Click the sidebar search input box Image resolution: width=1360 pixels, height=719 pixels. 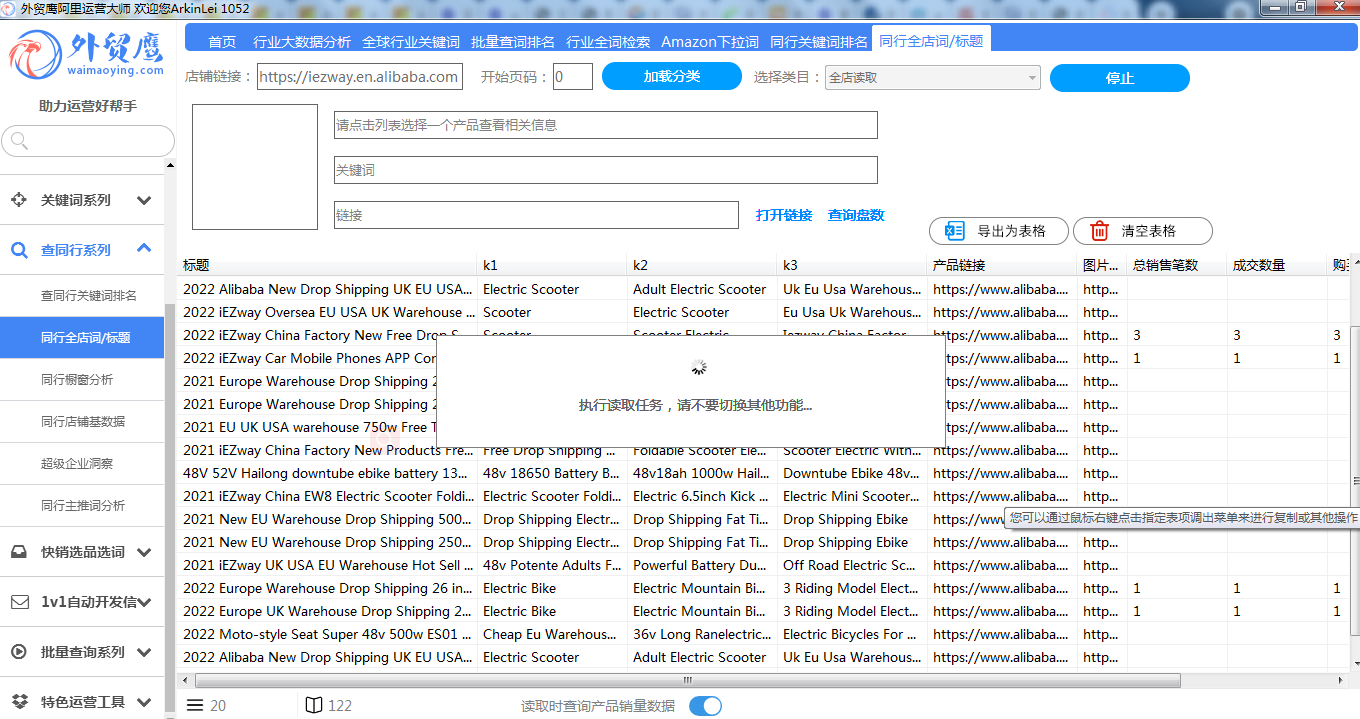click(x=88, y=141)
